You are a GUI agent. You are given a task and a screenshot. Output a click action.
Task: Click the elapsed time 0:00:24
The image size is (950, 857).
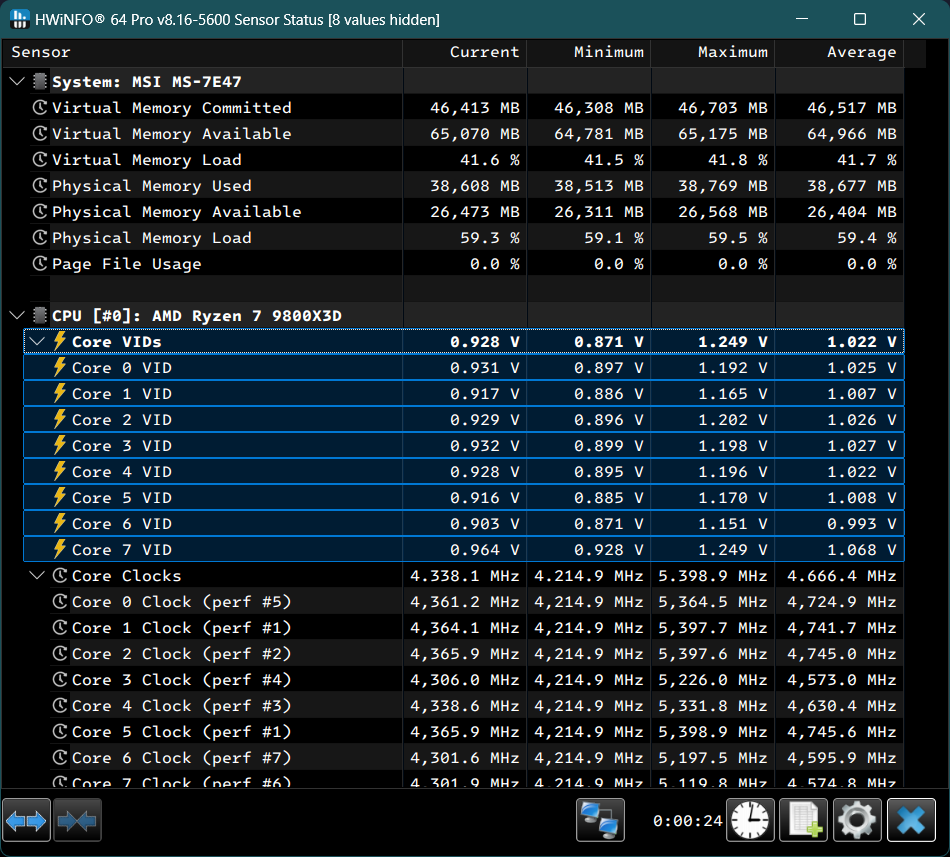[x=688, y=821]
